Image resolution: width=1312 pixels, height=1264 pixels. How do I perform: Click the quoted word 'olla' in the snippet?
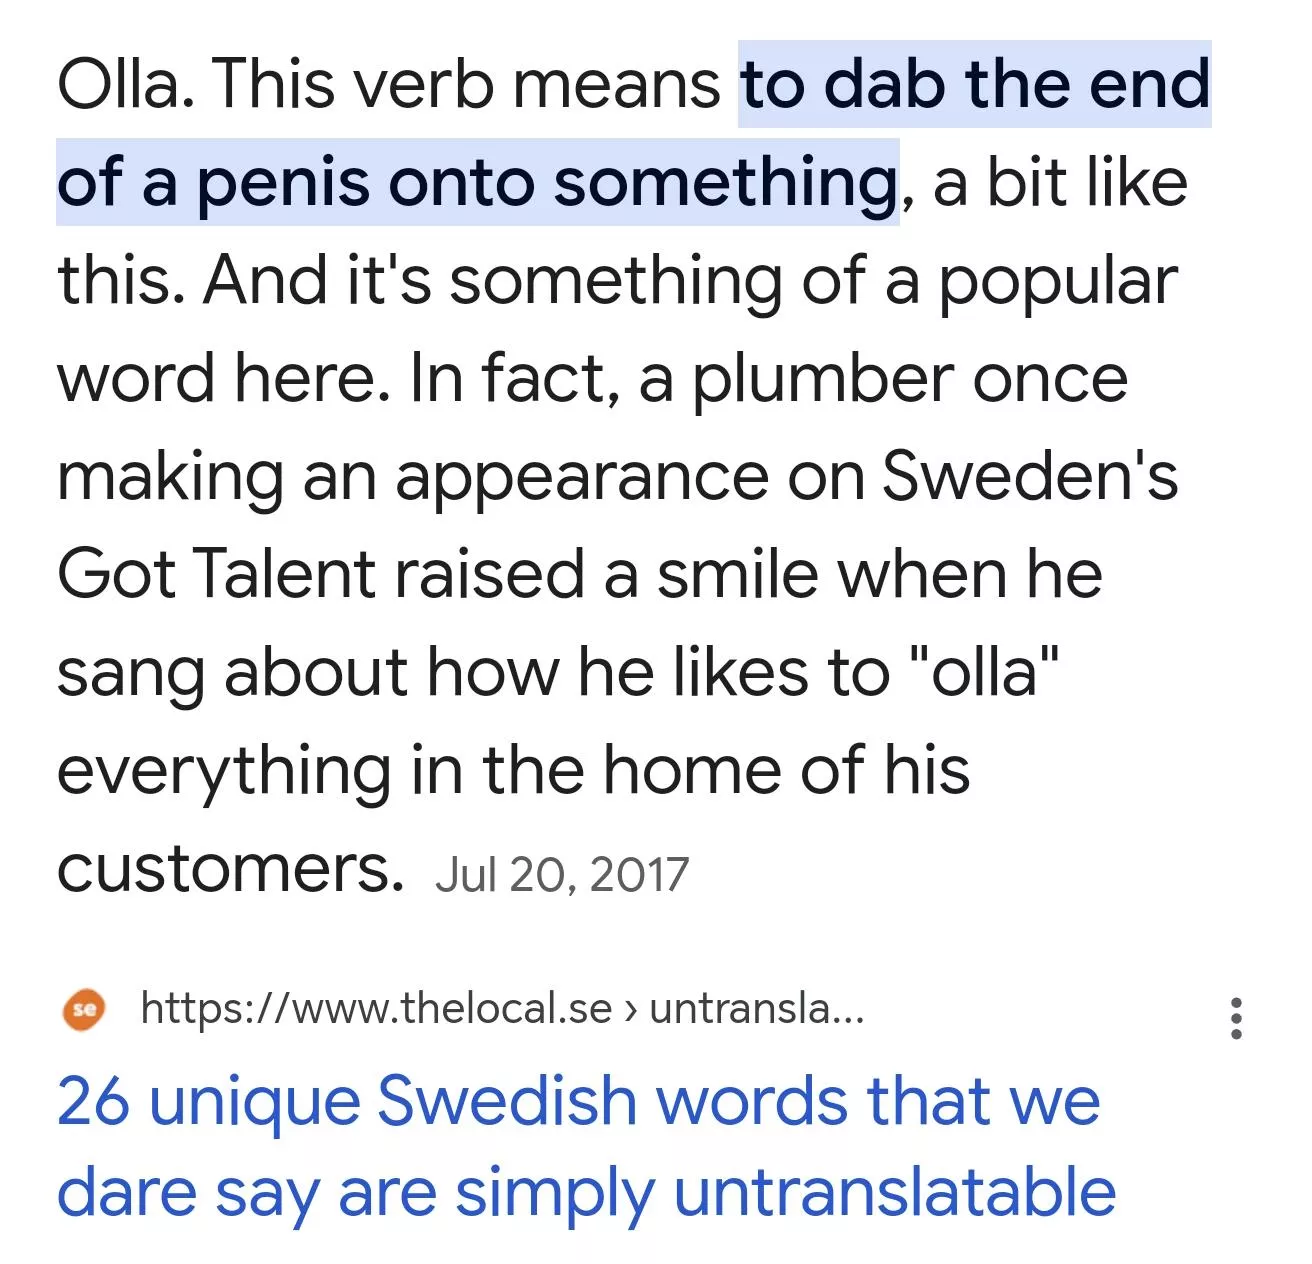click(985, 671)
